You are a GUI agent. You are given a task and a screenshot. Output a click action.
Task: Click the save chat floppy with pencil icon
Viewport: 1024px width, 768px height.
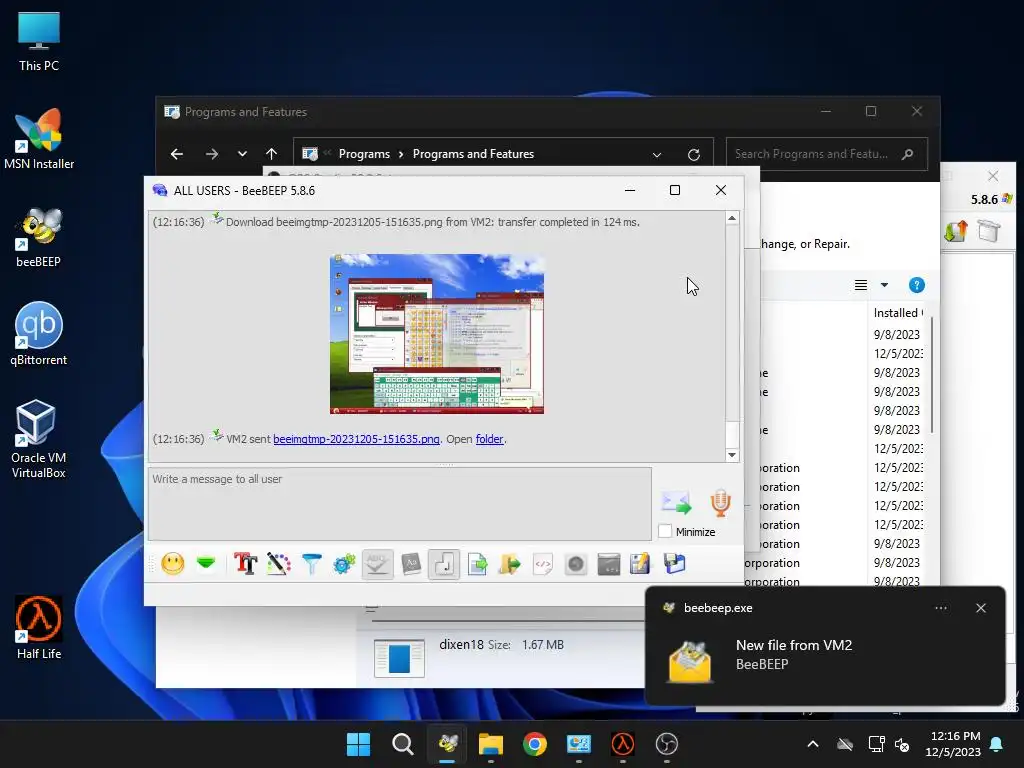point(641,564)
